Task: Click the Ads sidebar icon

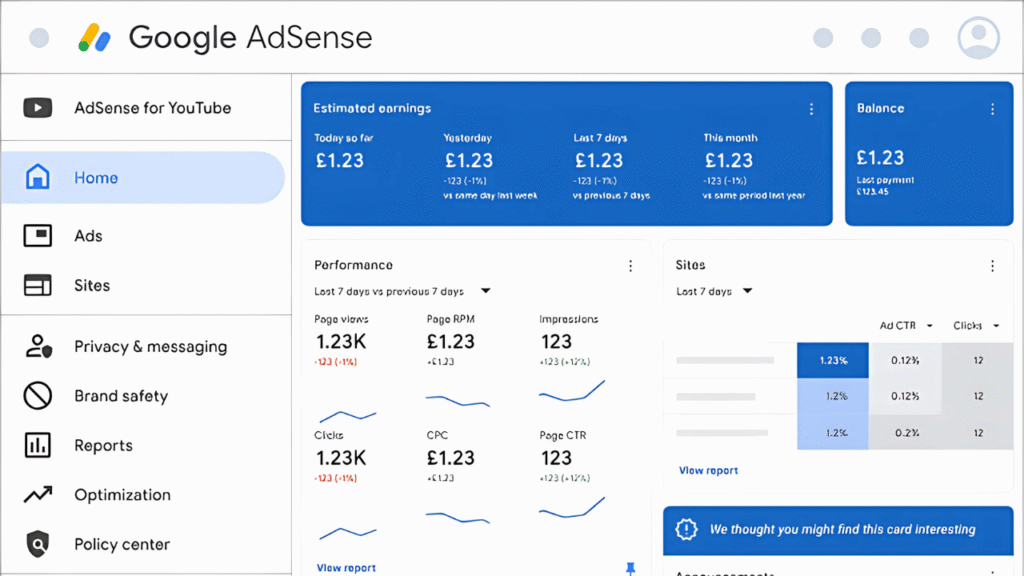Action: (38, 236)
